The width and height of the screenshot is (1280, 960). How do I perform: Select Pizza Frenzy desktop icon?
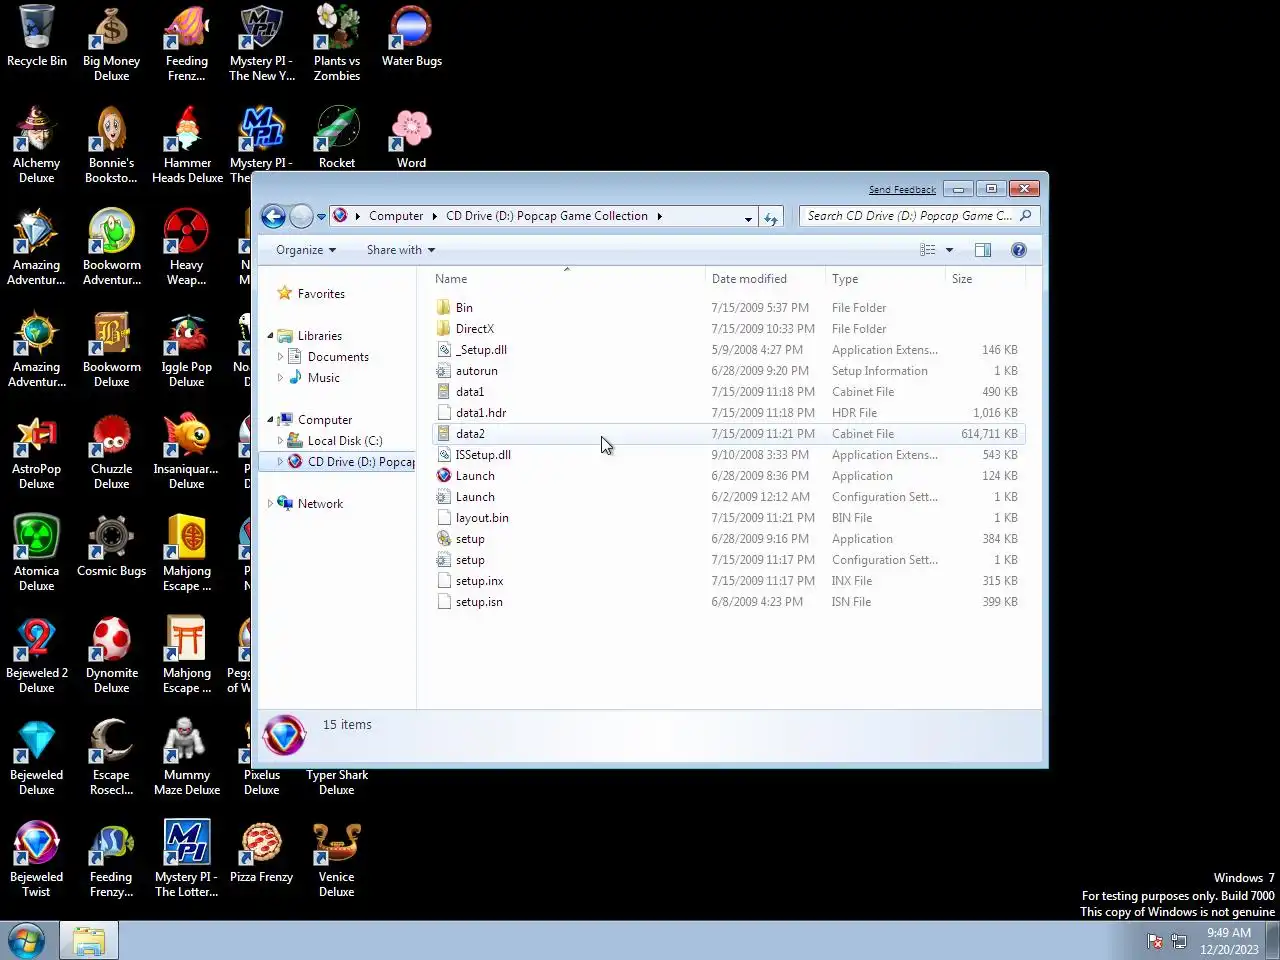pyautogui.click(x=261, y=852)
